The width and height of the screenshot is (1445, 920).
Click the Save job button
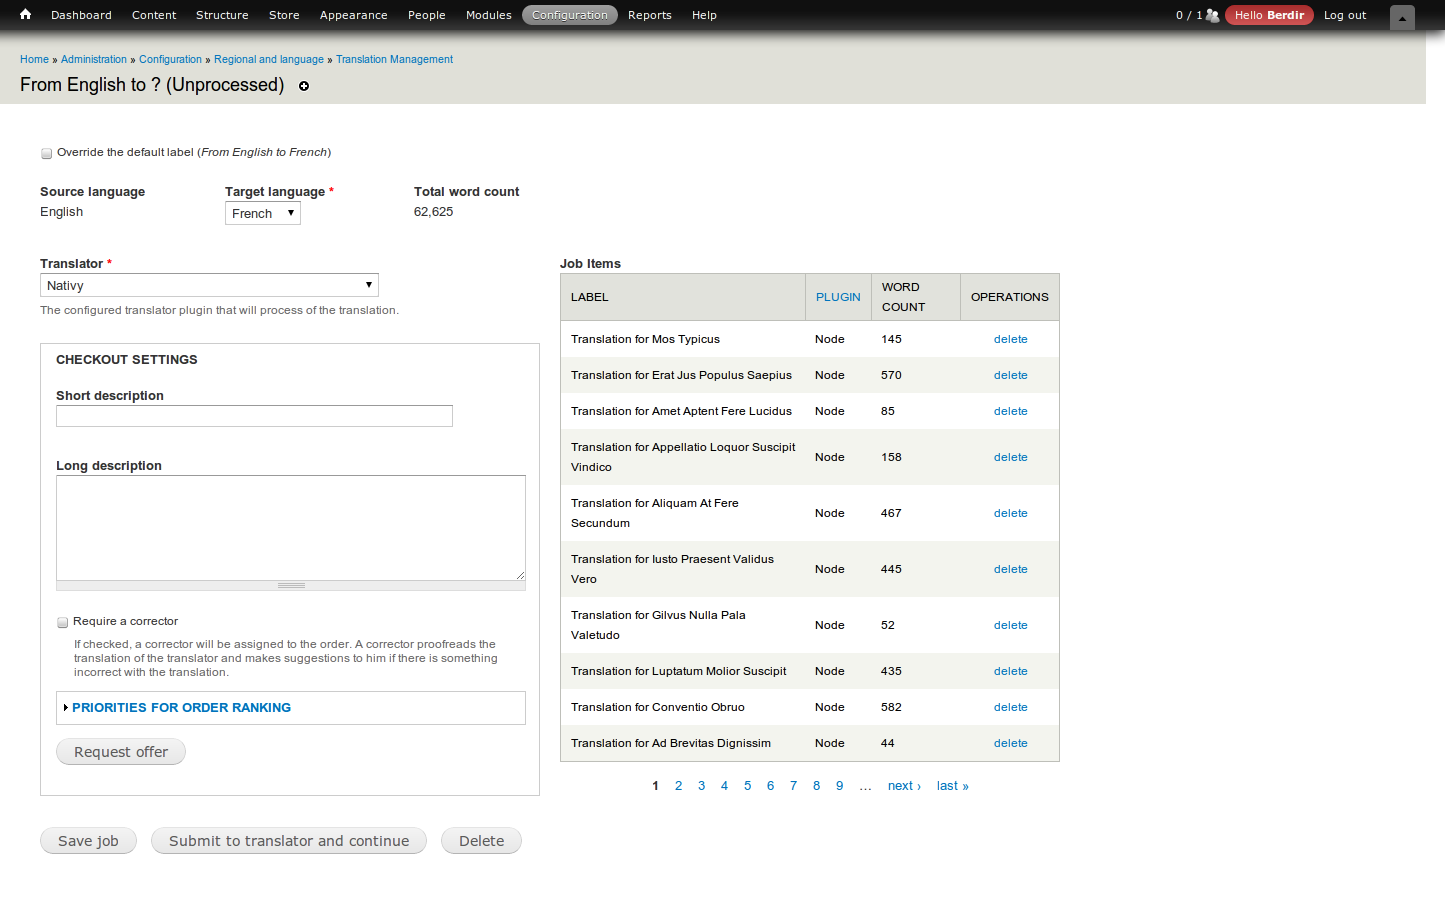88,840
